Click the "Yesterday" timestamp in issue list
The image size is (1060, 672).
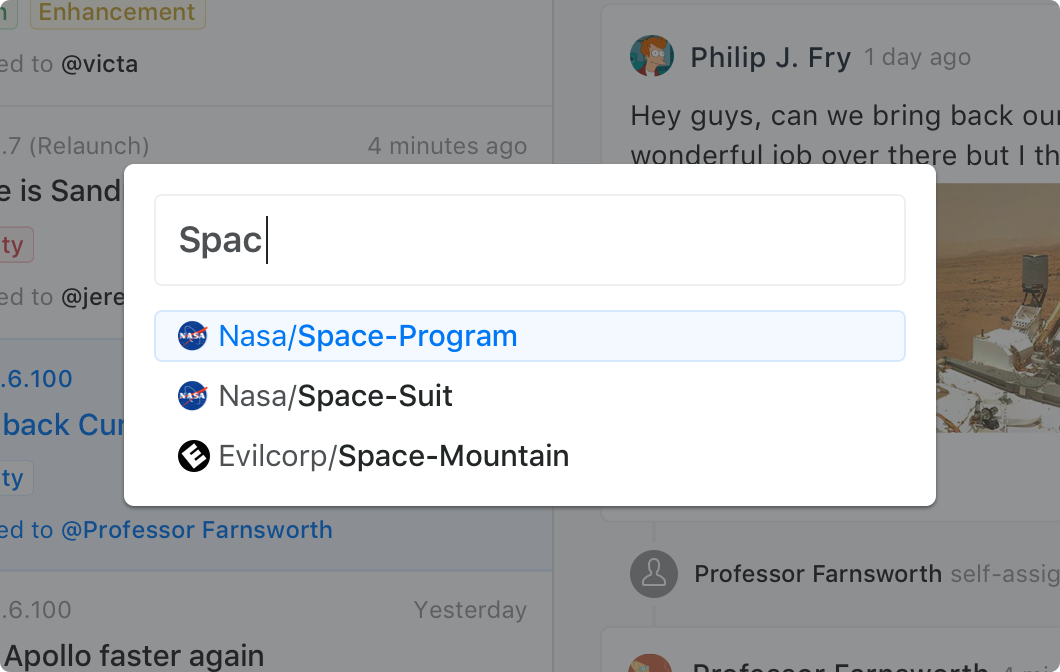pyautogui.click(x=470, y=610)
